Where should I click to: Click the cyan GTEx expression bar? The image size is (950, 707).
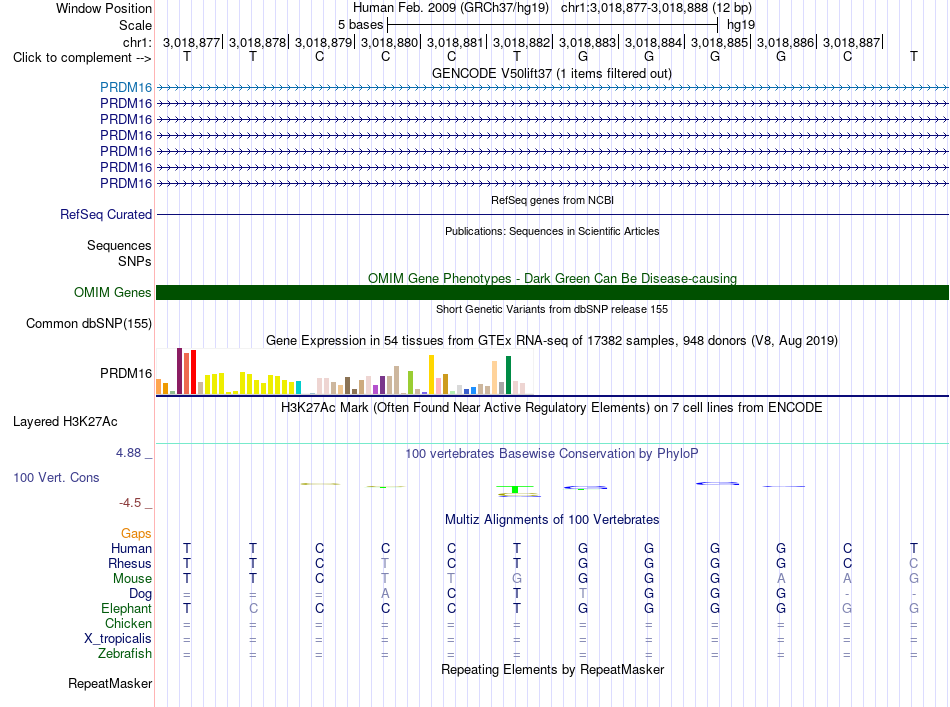298,388
